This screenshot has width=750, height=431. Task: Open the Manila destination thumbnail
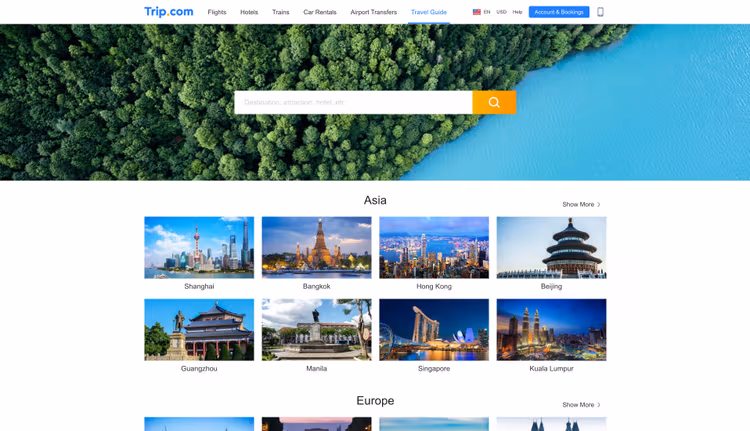point(317,330)
